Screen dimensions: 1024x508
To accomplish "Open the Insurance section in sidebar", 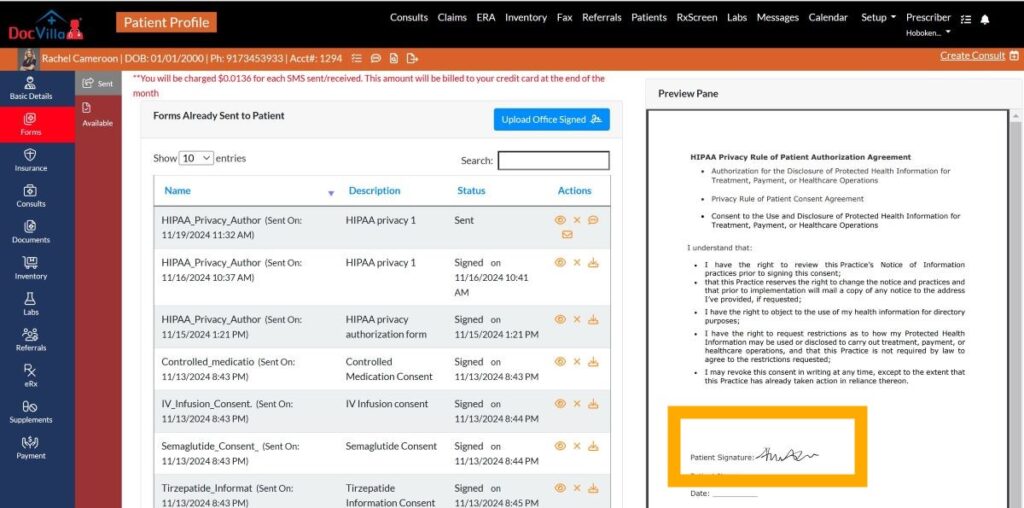I will 31,161.
